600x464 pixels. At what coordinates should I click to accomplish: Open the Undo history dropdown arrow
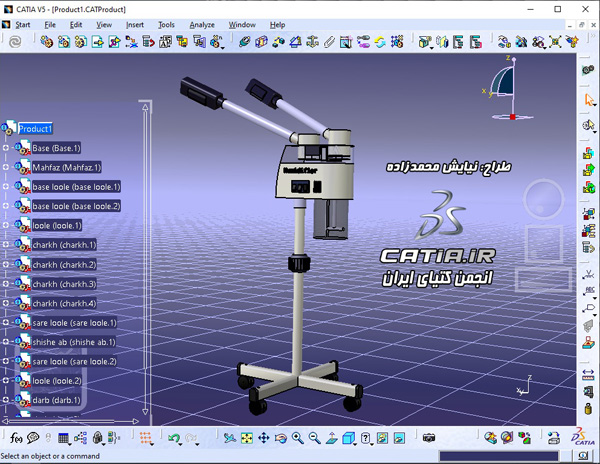[x=180, y=444]
